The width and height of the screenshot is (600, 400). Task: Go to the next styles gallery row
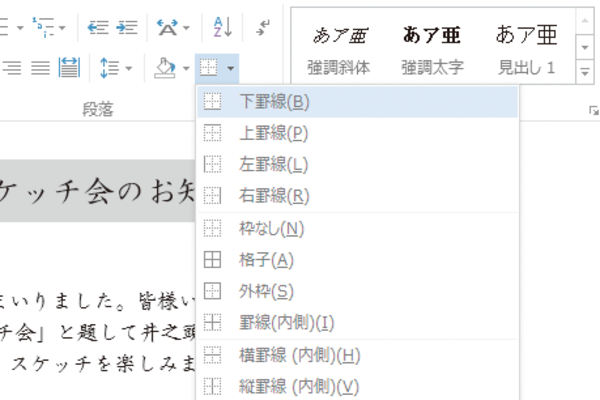585,47
